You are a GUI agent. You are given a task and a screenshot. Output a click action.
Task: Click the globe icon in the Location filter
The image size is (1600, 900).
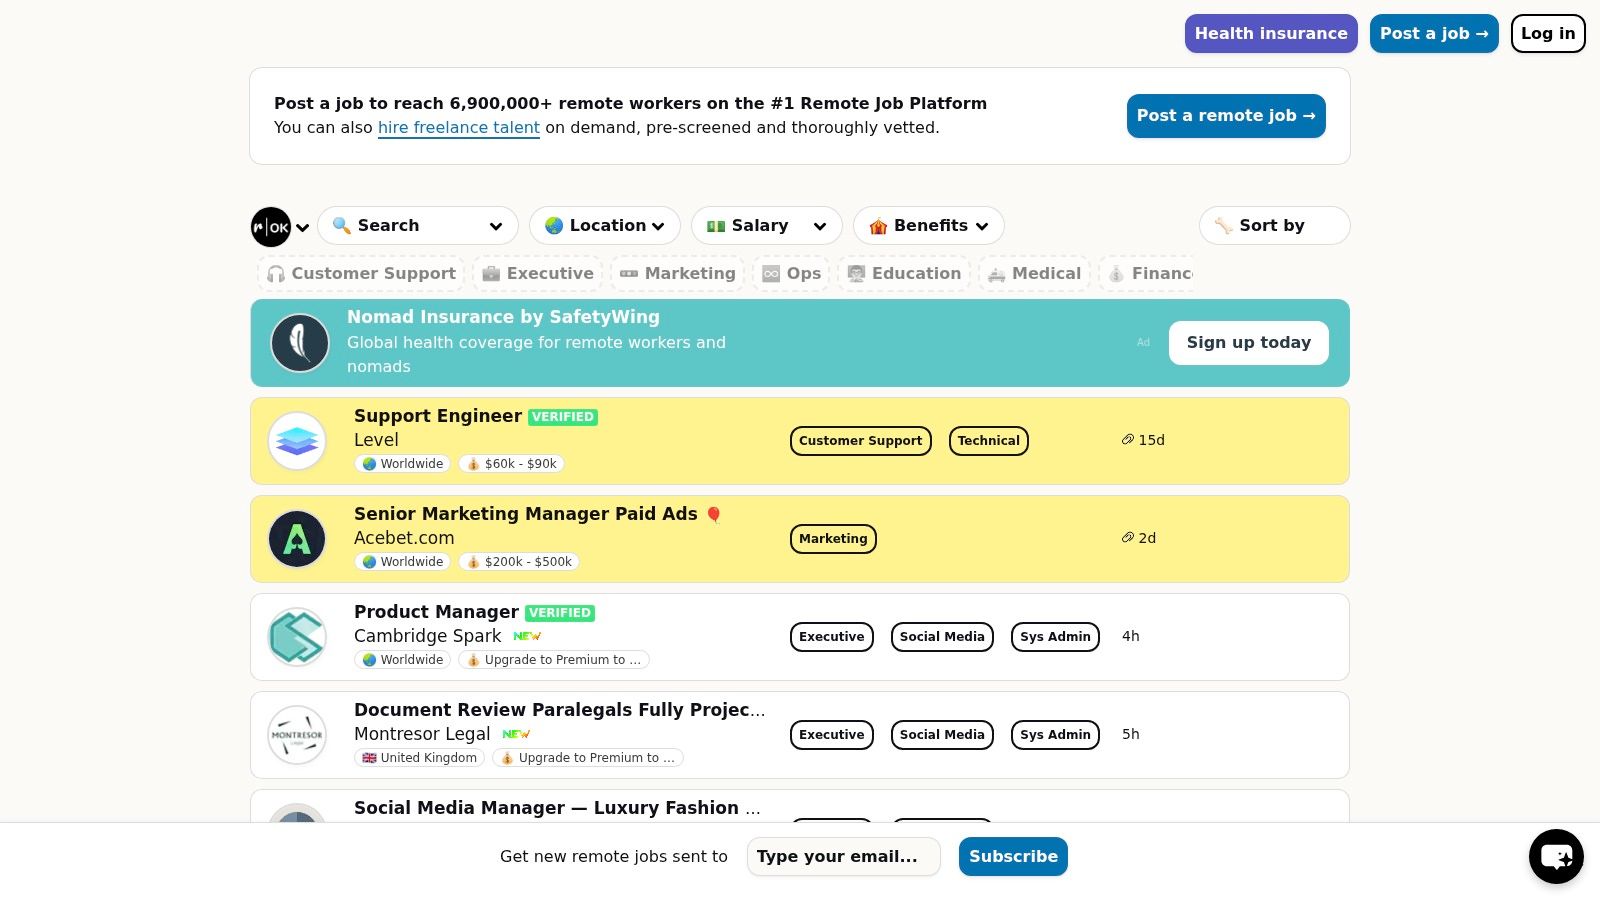[554, 226]
